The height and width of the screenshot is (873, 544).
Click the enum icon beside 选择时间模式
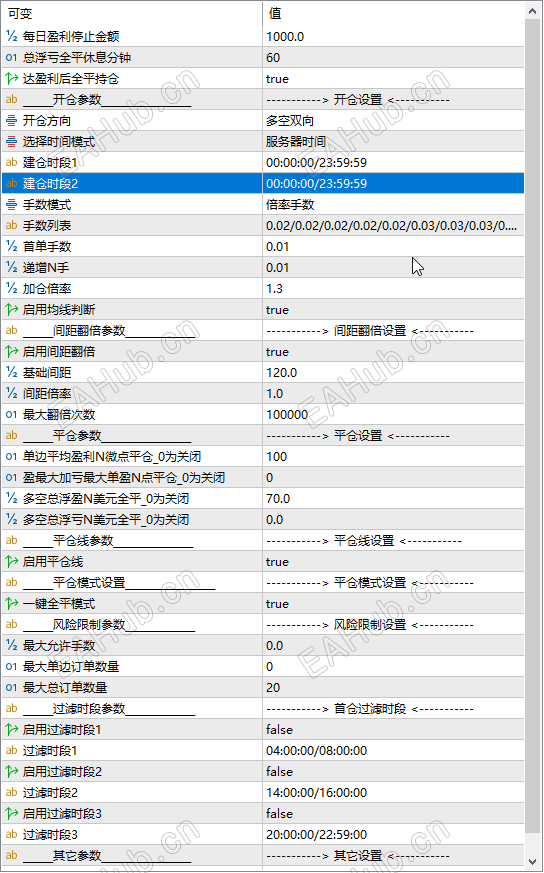[x=11, y=141]
